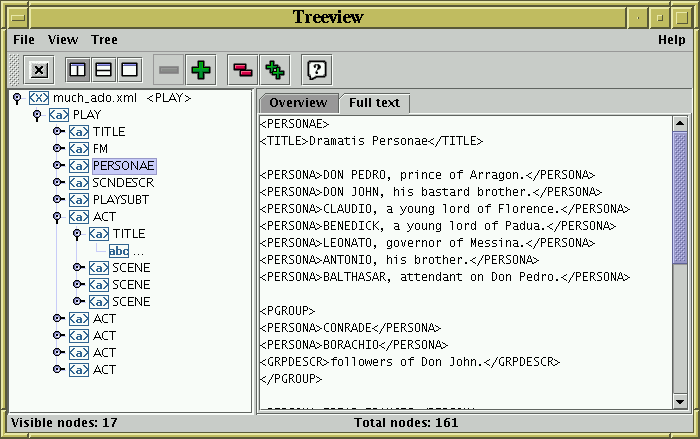Select side-by-side split view layout icon
The height and width of the screenshot is (439, 700).
point(77,70)
